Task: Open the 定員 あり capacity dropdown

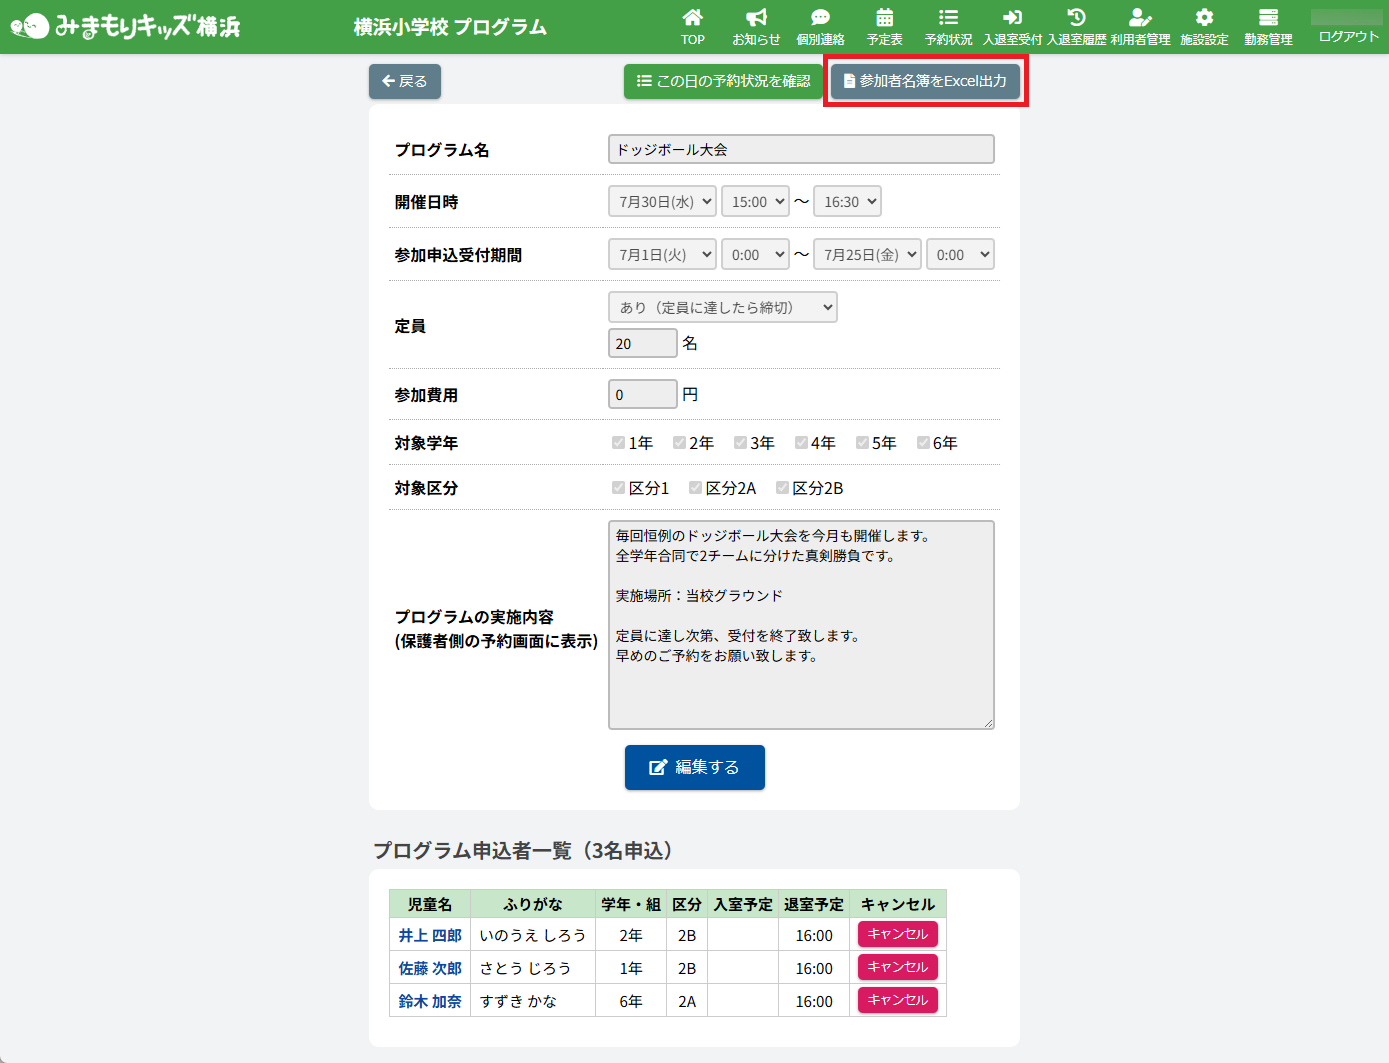Action: click(722, 308)
